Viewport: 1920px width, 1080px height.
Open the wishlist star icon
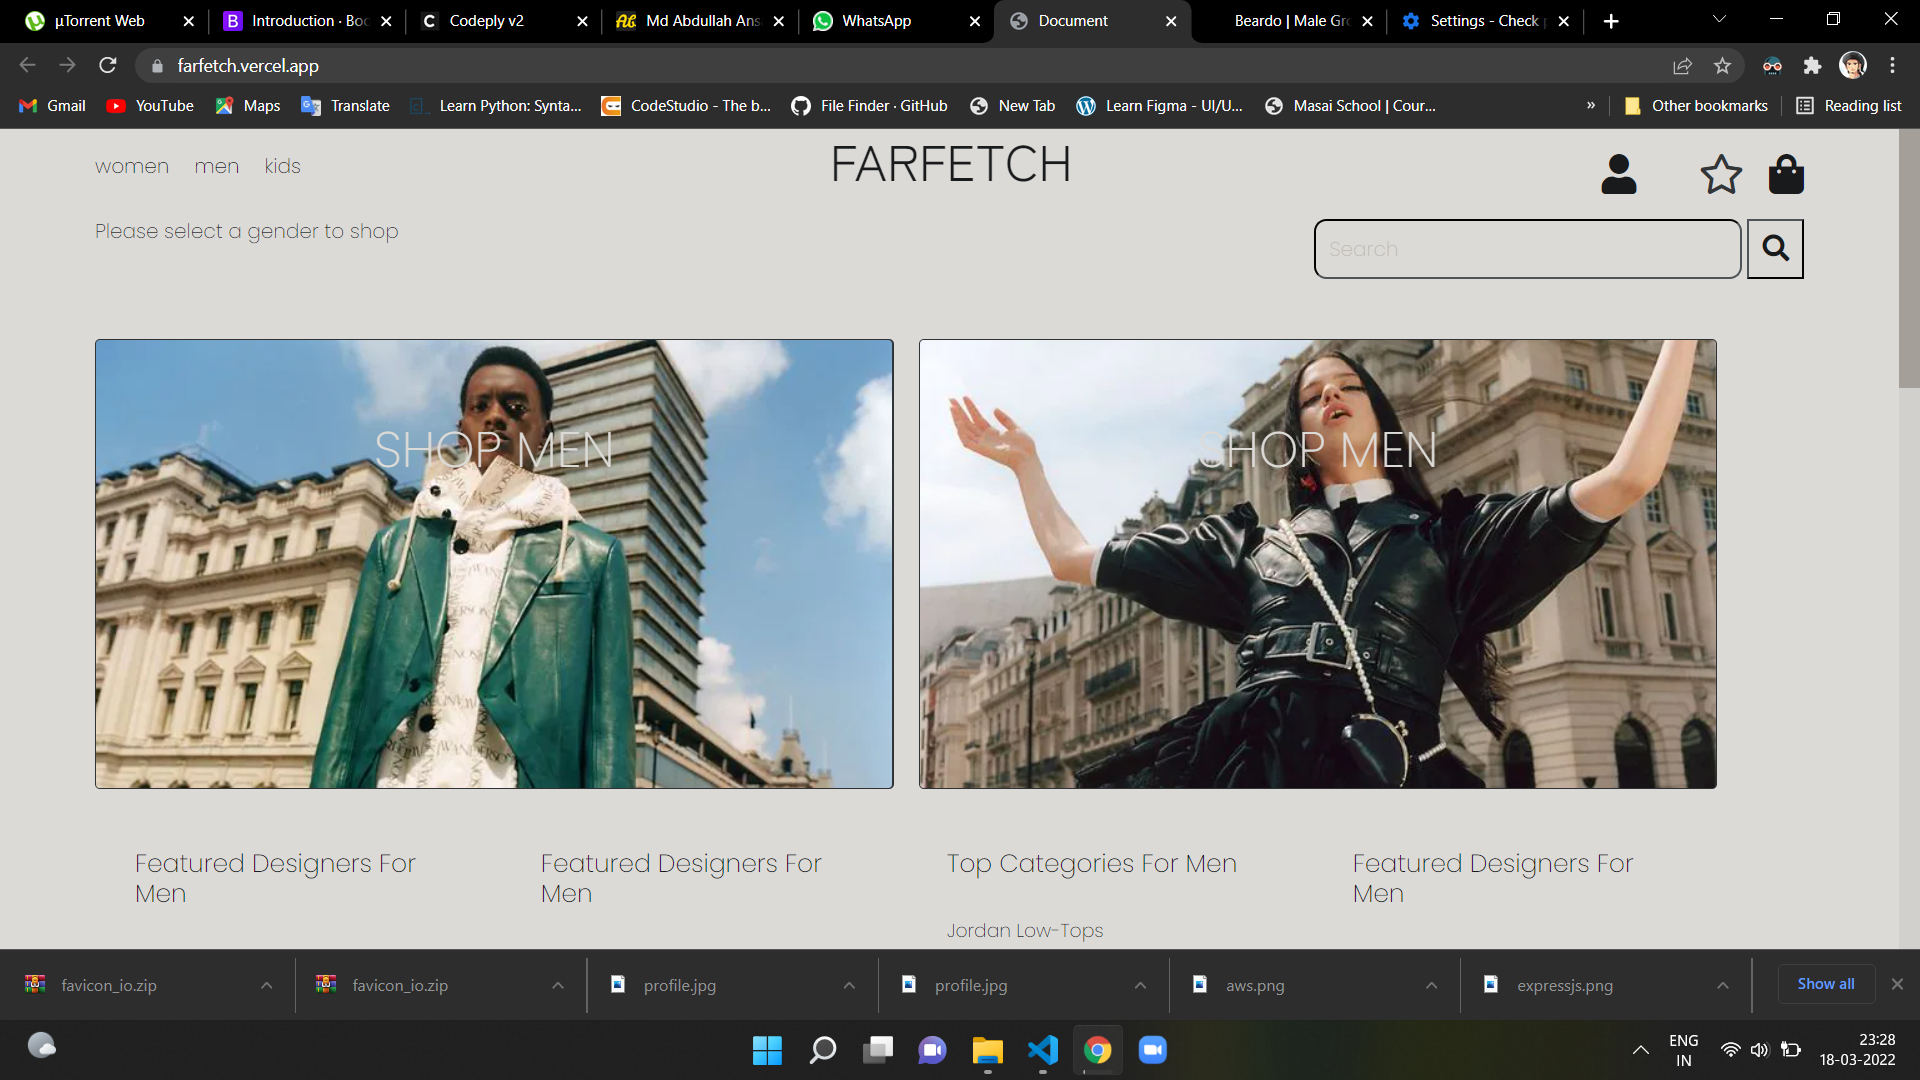point(1721,174)
